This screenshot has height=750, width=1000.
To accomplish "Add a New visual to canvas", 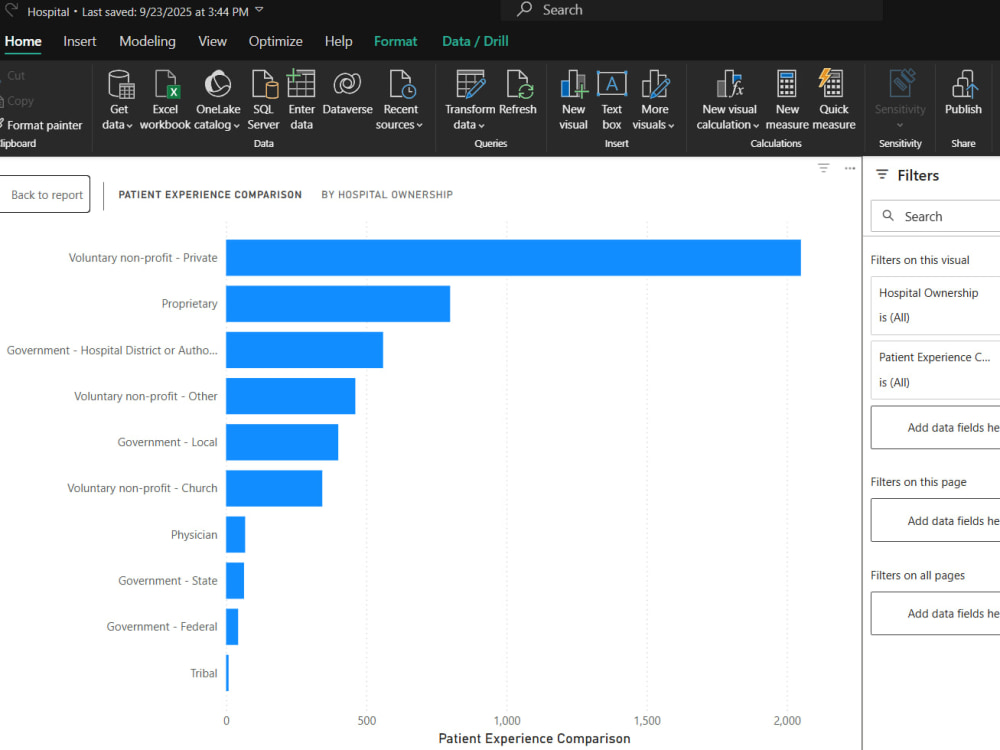I will coord(573,99).
